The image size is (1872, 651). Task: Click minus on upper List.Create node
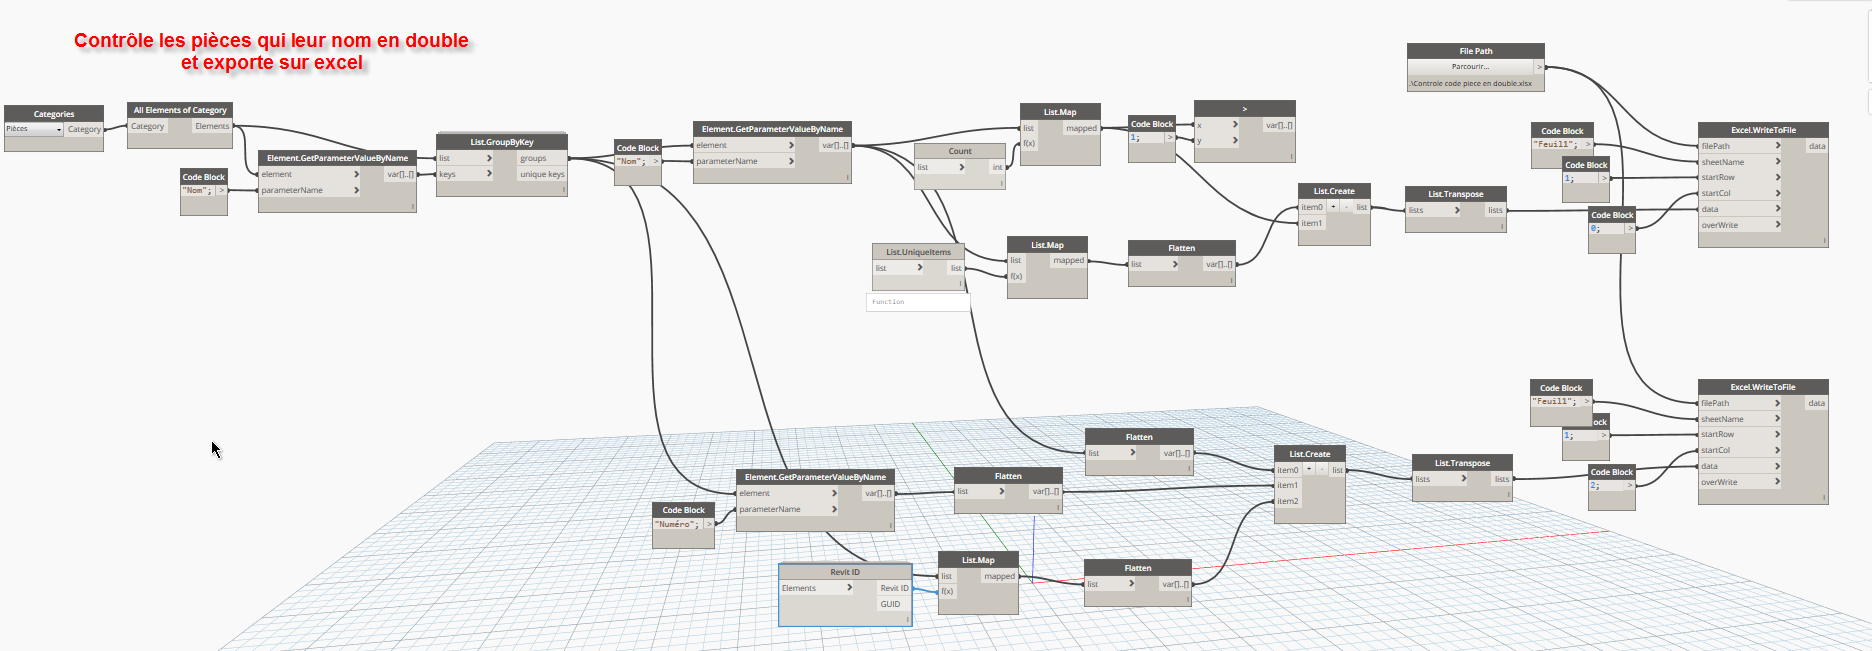[x=1346, y=207]
